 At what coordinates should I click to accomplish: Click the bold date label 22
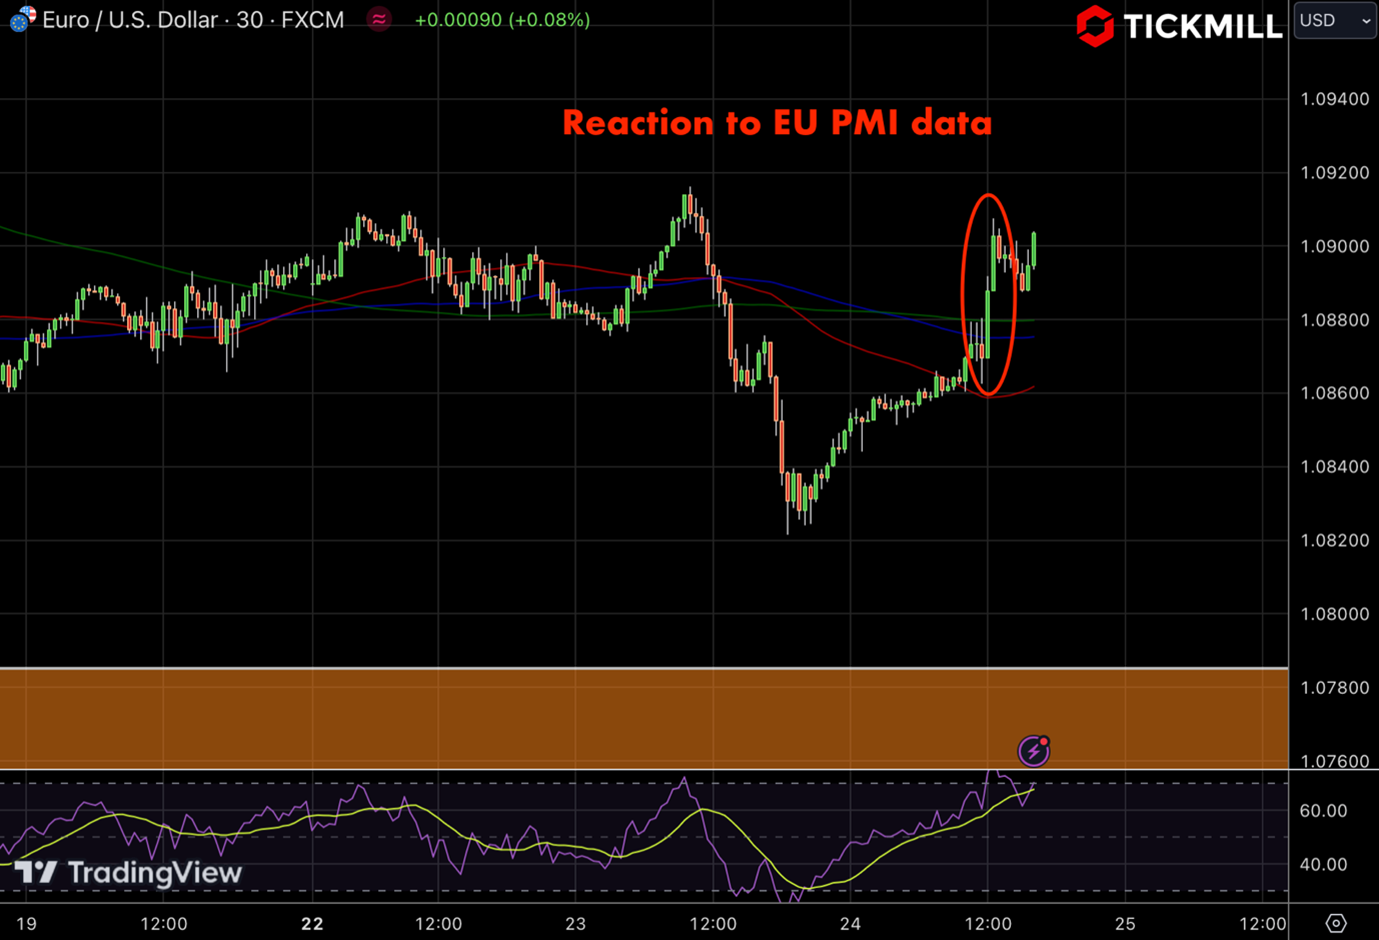(x=312, y=923)
